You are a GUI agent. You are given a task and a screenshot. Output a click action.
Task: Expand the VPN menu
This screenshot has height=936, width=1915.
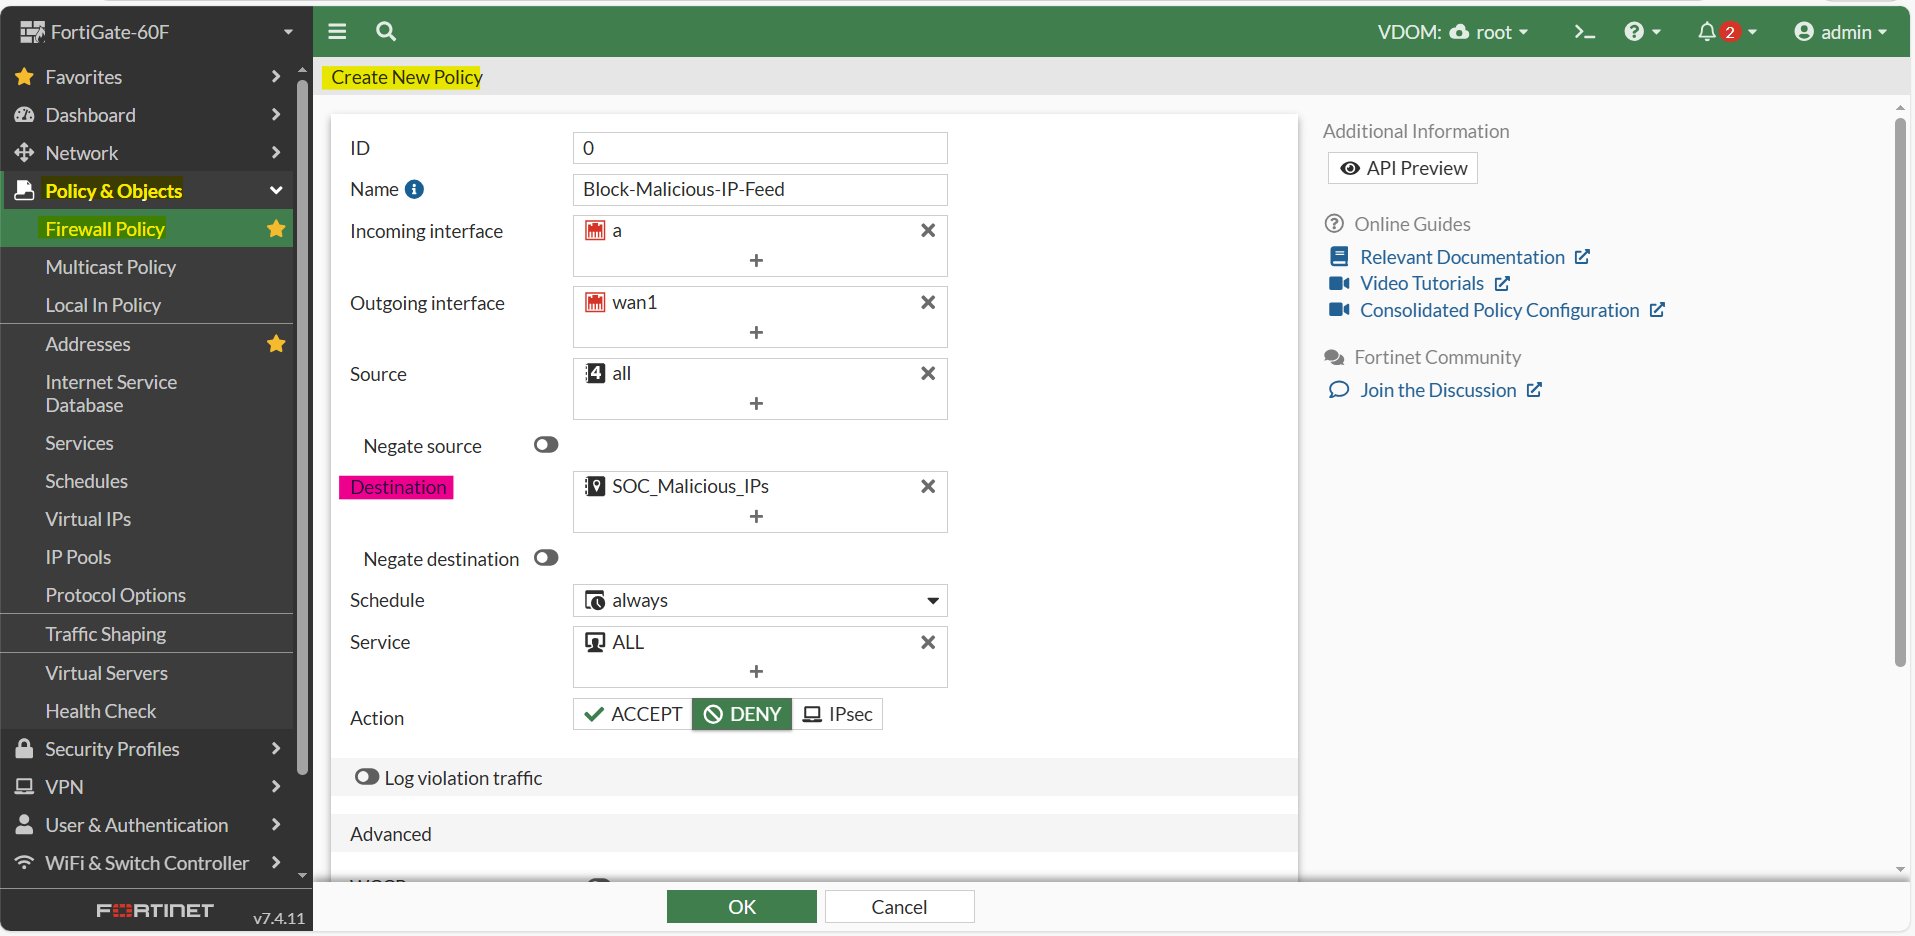(147, 787)
